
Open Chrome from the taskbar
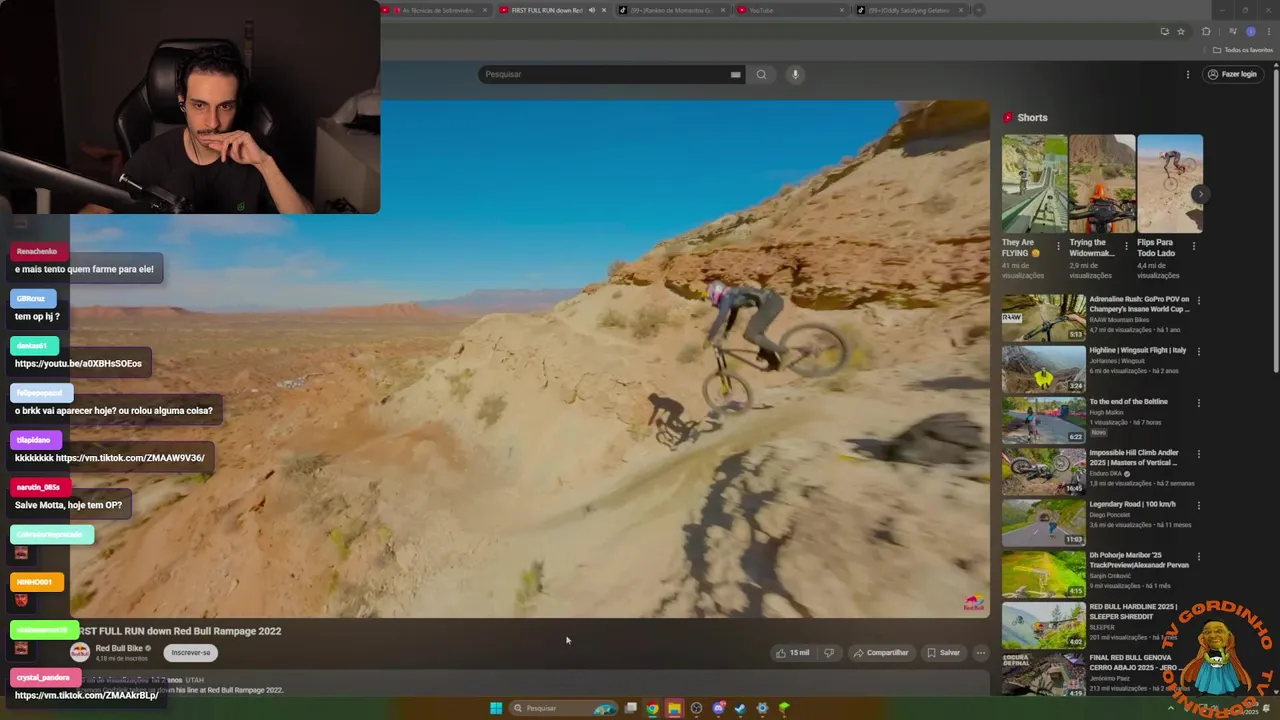point(652,708)
